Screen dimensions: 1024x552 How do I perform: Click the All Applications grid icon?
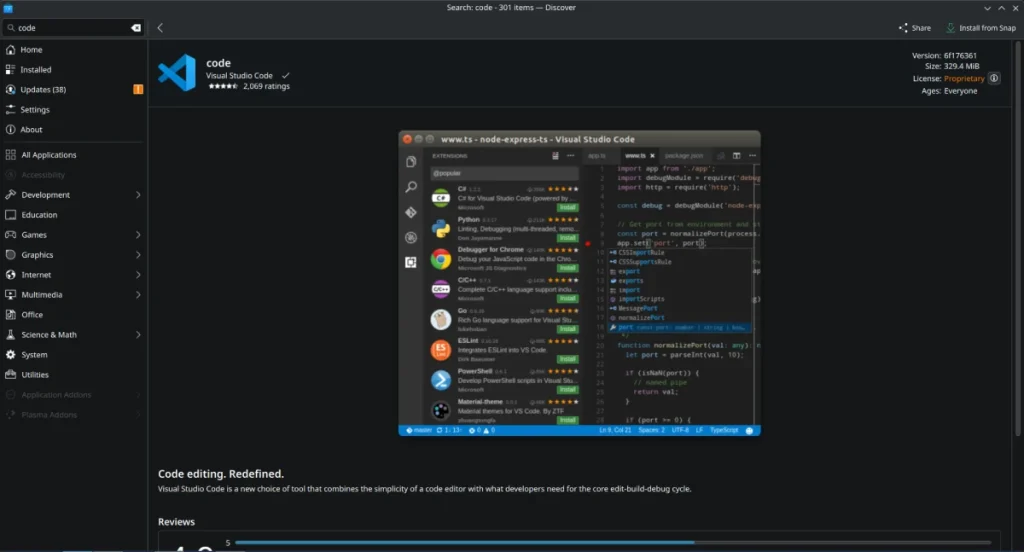[10, 155]
